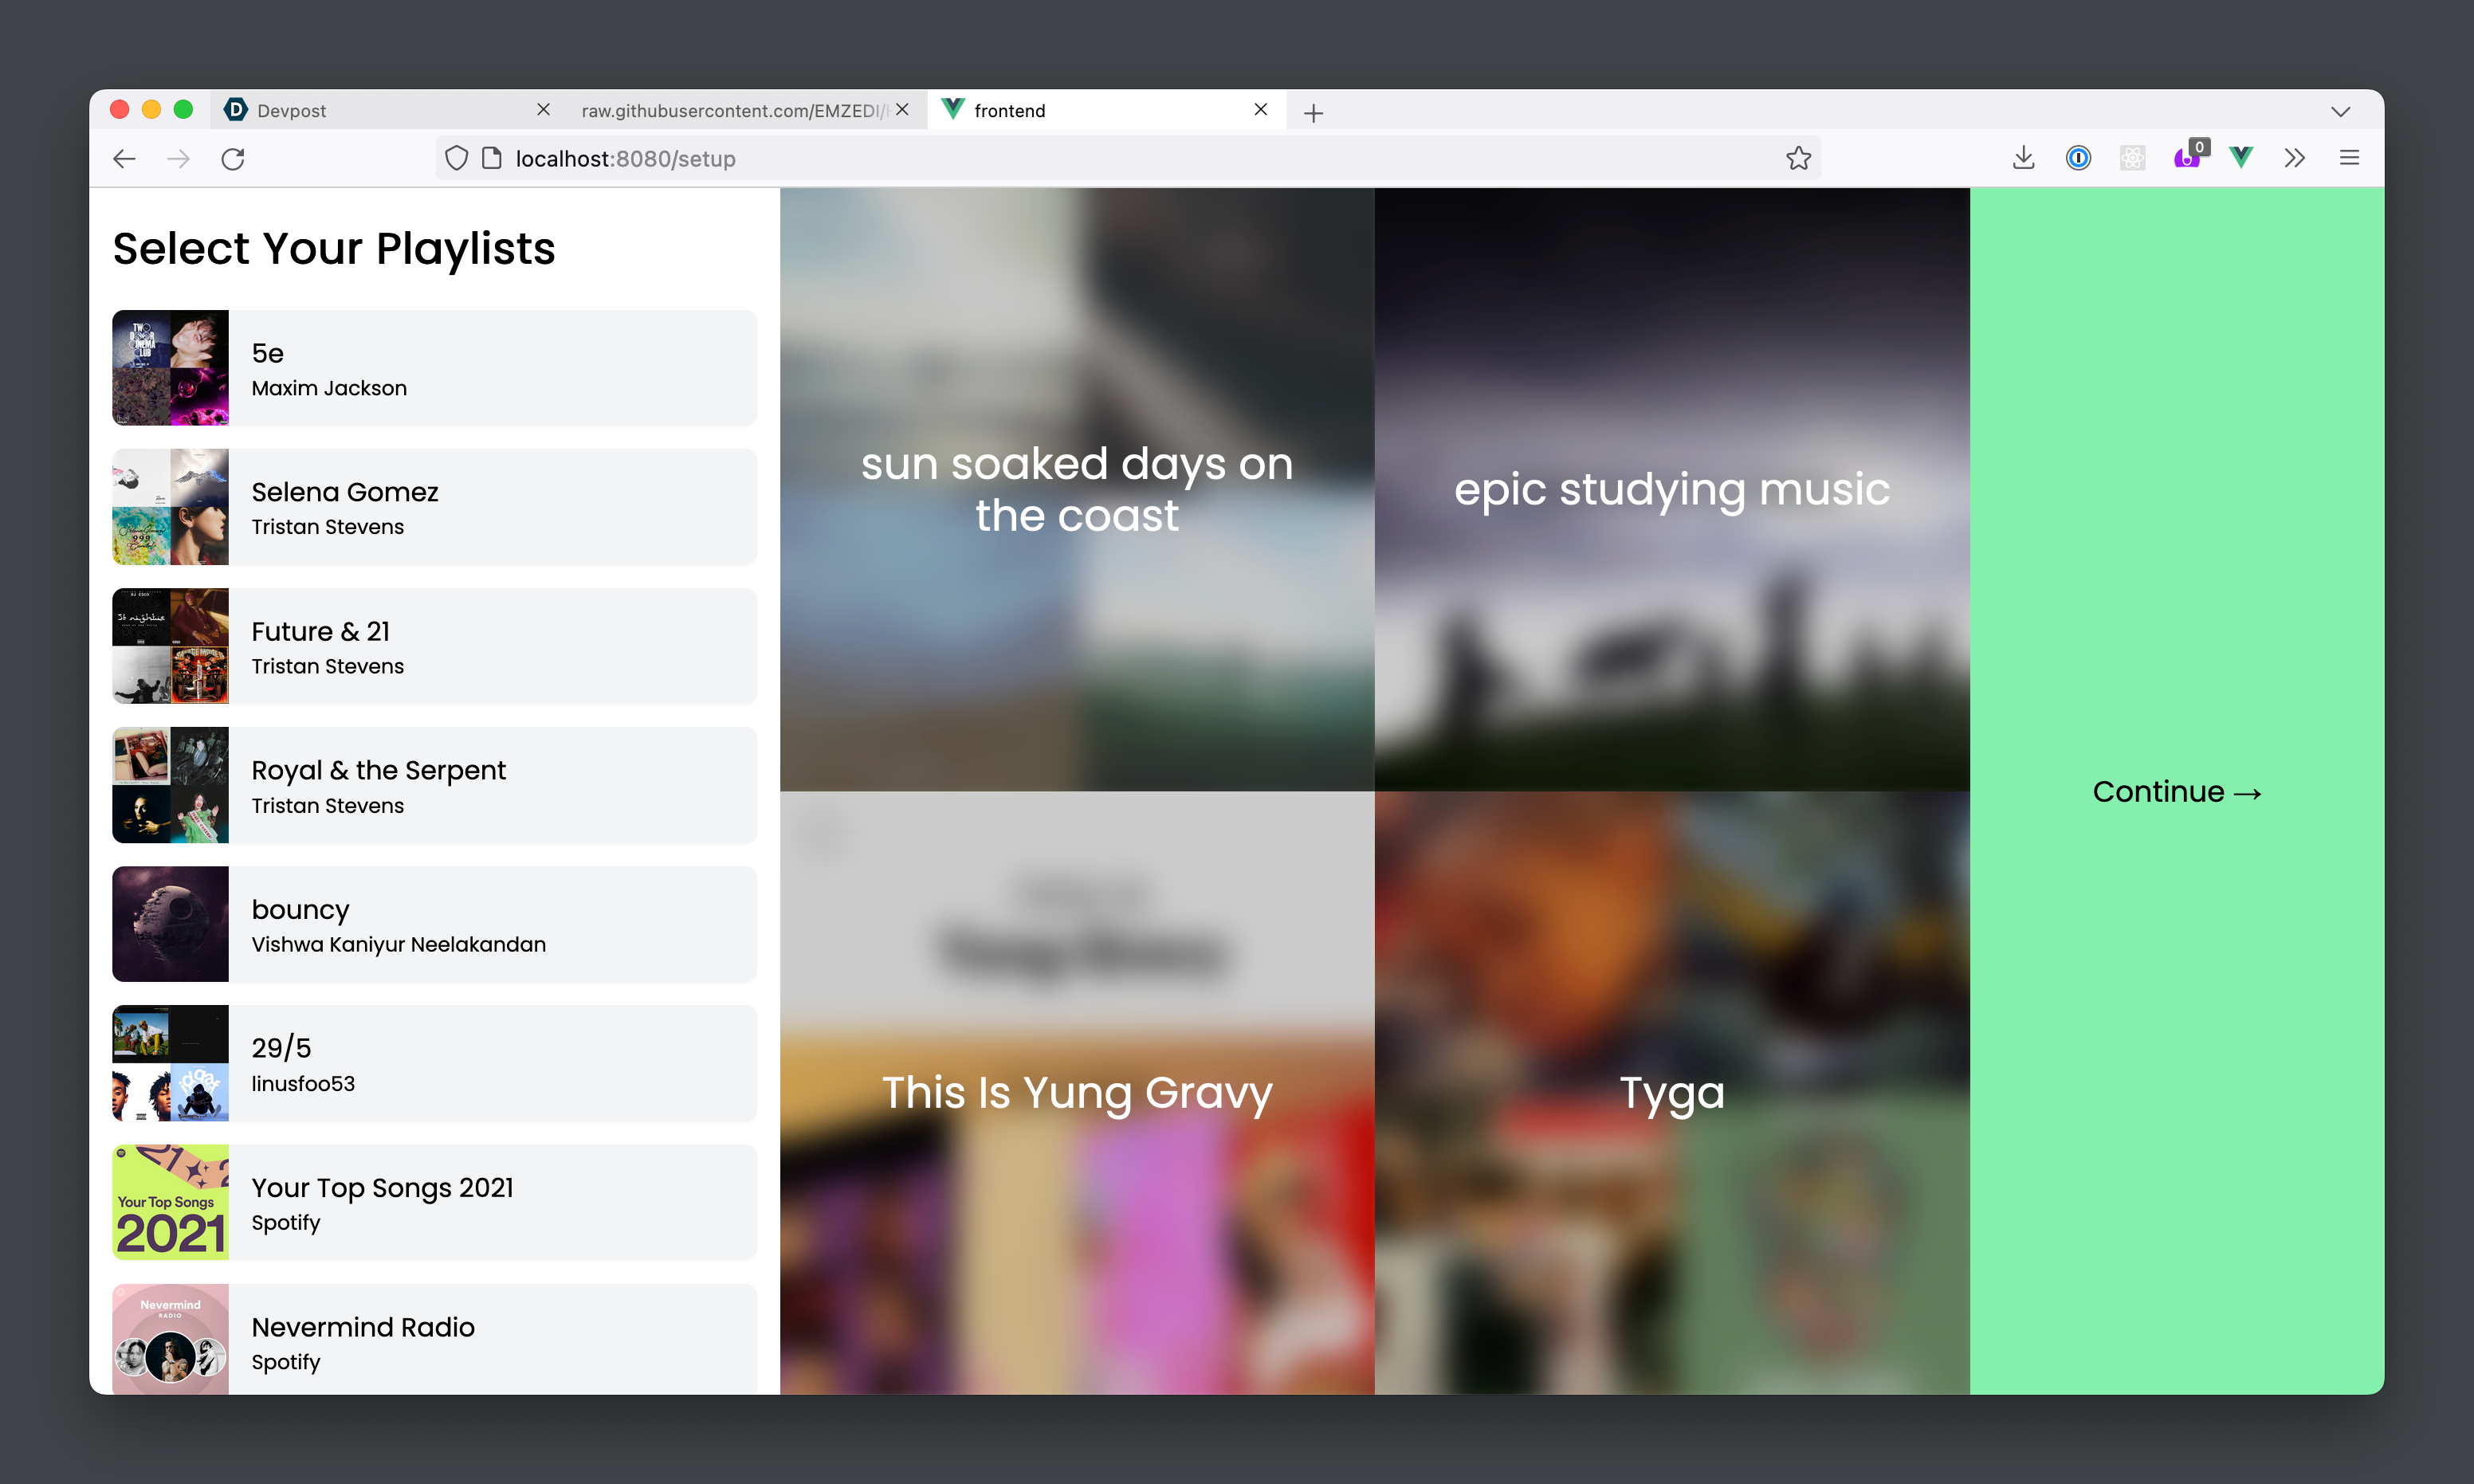Open the React DevTools extension icon
This screenshot has width=2474, height=1484.
[x=2132, y=158]
